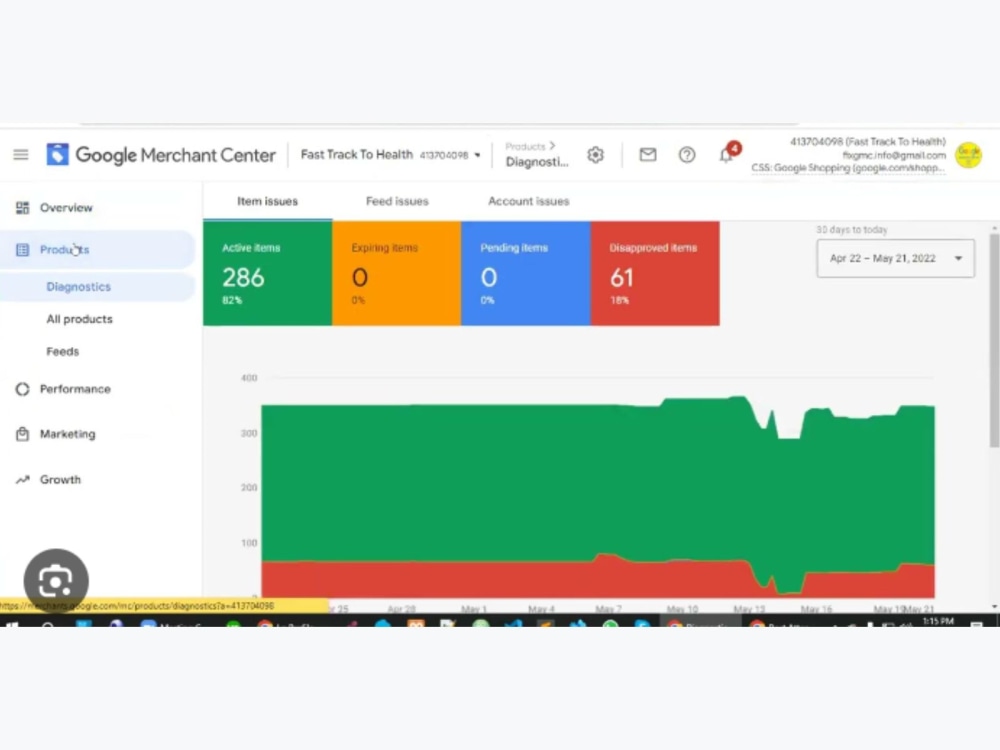Viewport: 1000px width, 750px height.
Task: Click the Growth trend icon
Action: [22, 480]
